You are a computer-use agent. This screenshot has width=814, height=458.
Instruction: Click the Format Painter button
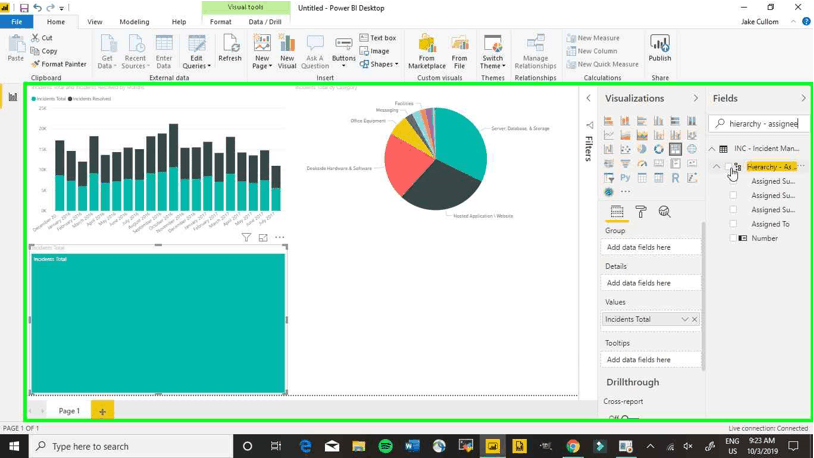[x=59, y=64]
